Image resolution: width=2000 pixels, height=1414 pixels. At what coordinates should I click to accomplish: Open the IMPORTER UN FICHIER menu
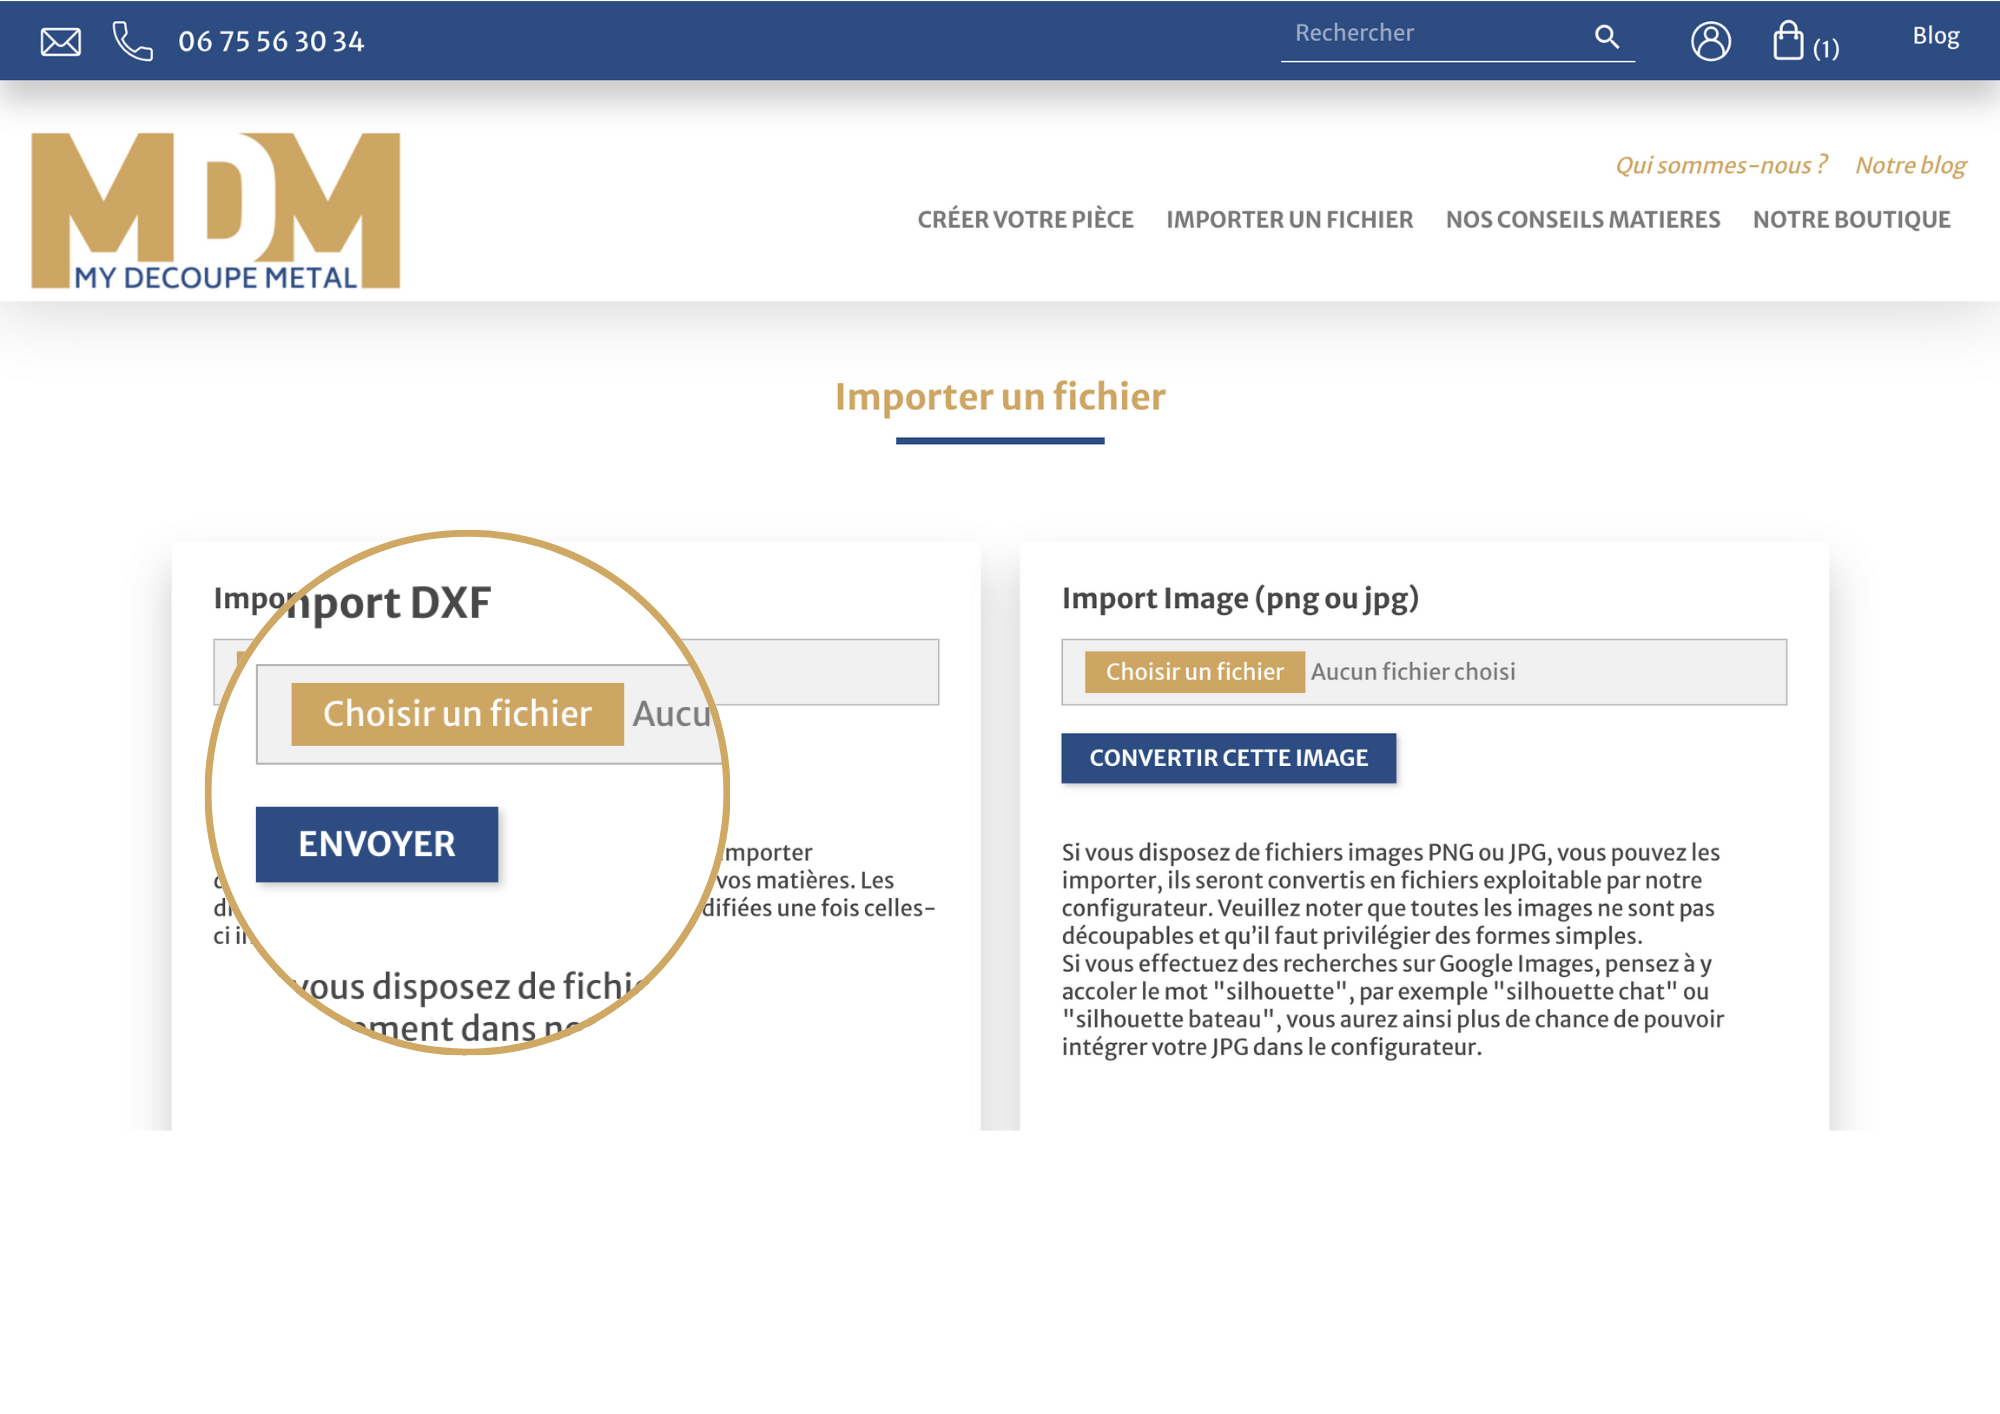point(1289,219)
